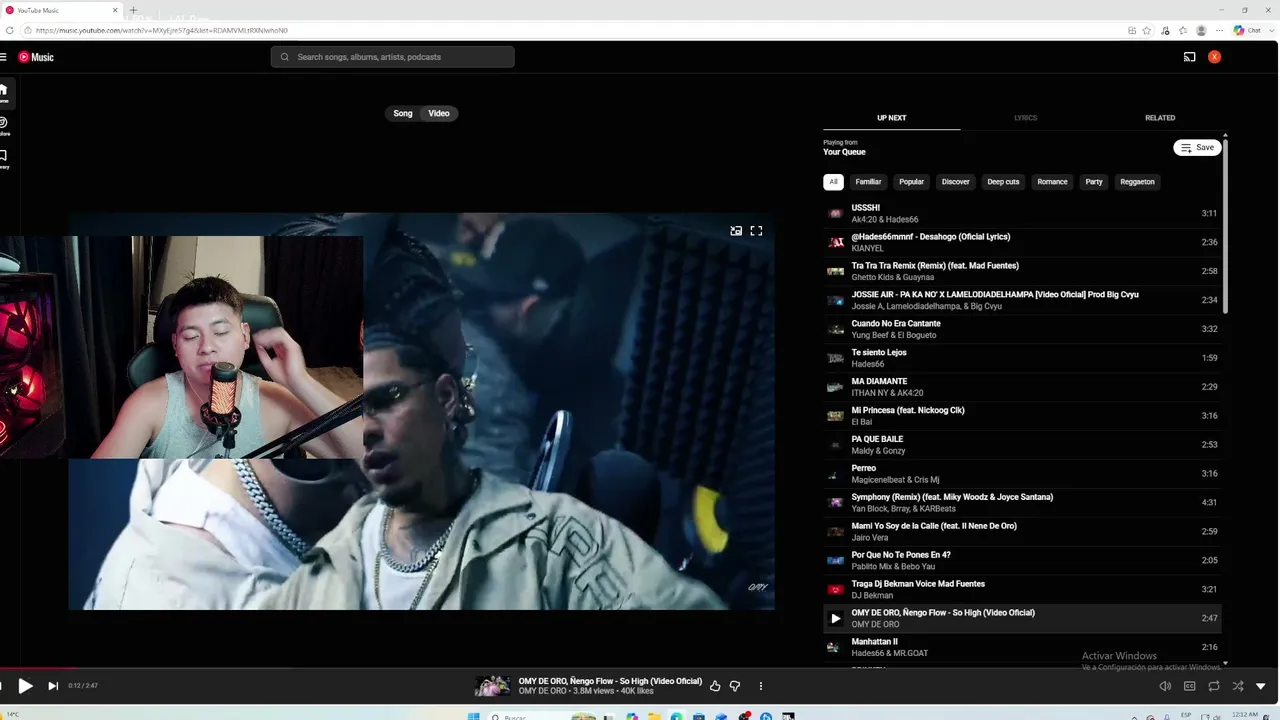Play Mi Princesa from the queue
1280x720 pixels.
click(x=1021, y=416)
